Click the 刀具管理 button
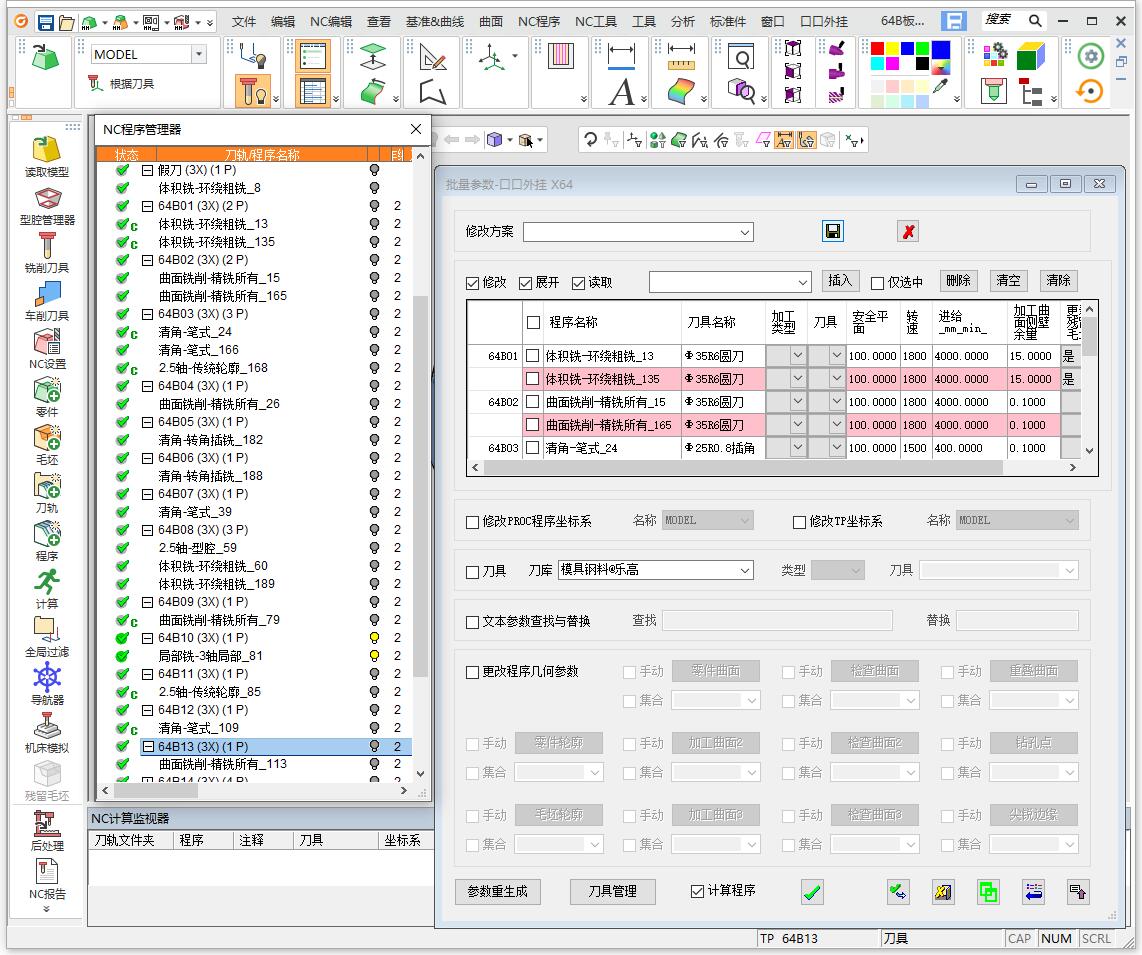Viewport: 1142px width, 955px height. [x=612, y=891]
